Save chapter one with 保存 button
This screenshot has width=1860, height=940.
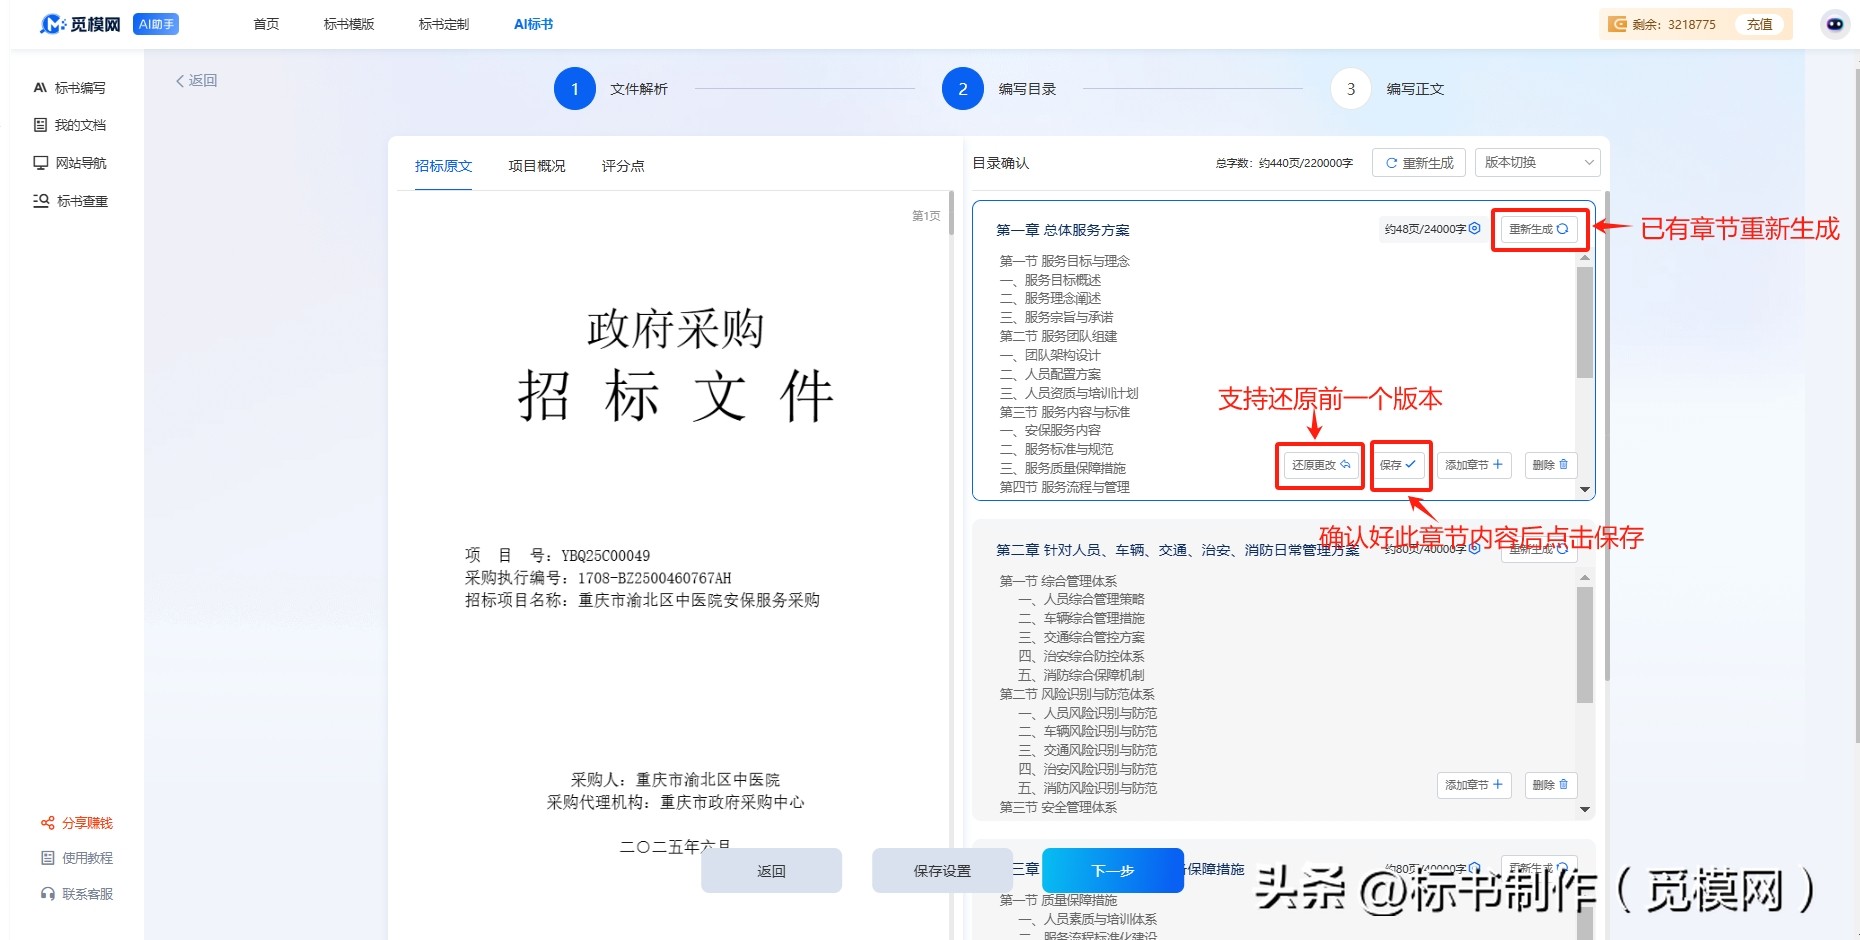click(1400, 464)
